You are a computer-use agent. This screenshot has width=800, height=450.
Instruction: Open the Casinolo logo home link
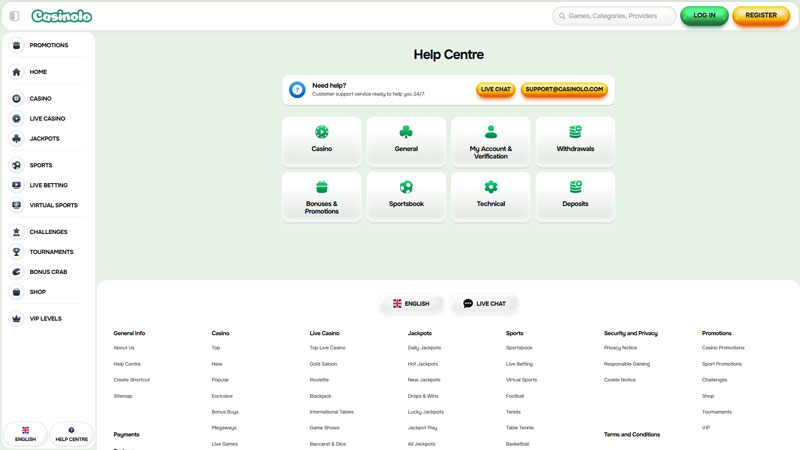[61, 16]
